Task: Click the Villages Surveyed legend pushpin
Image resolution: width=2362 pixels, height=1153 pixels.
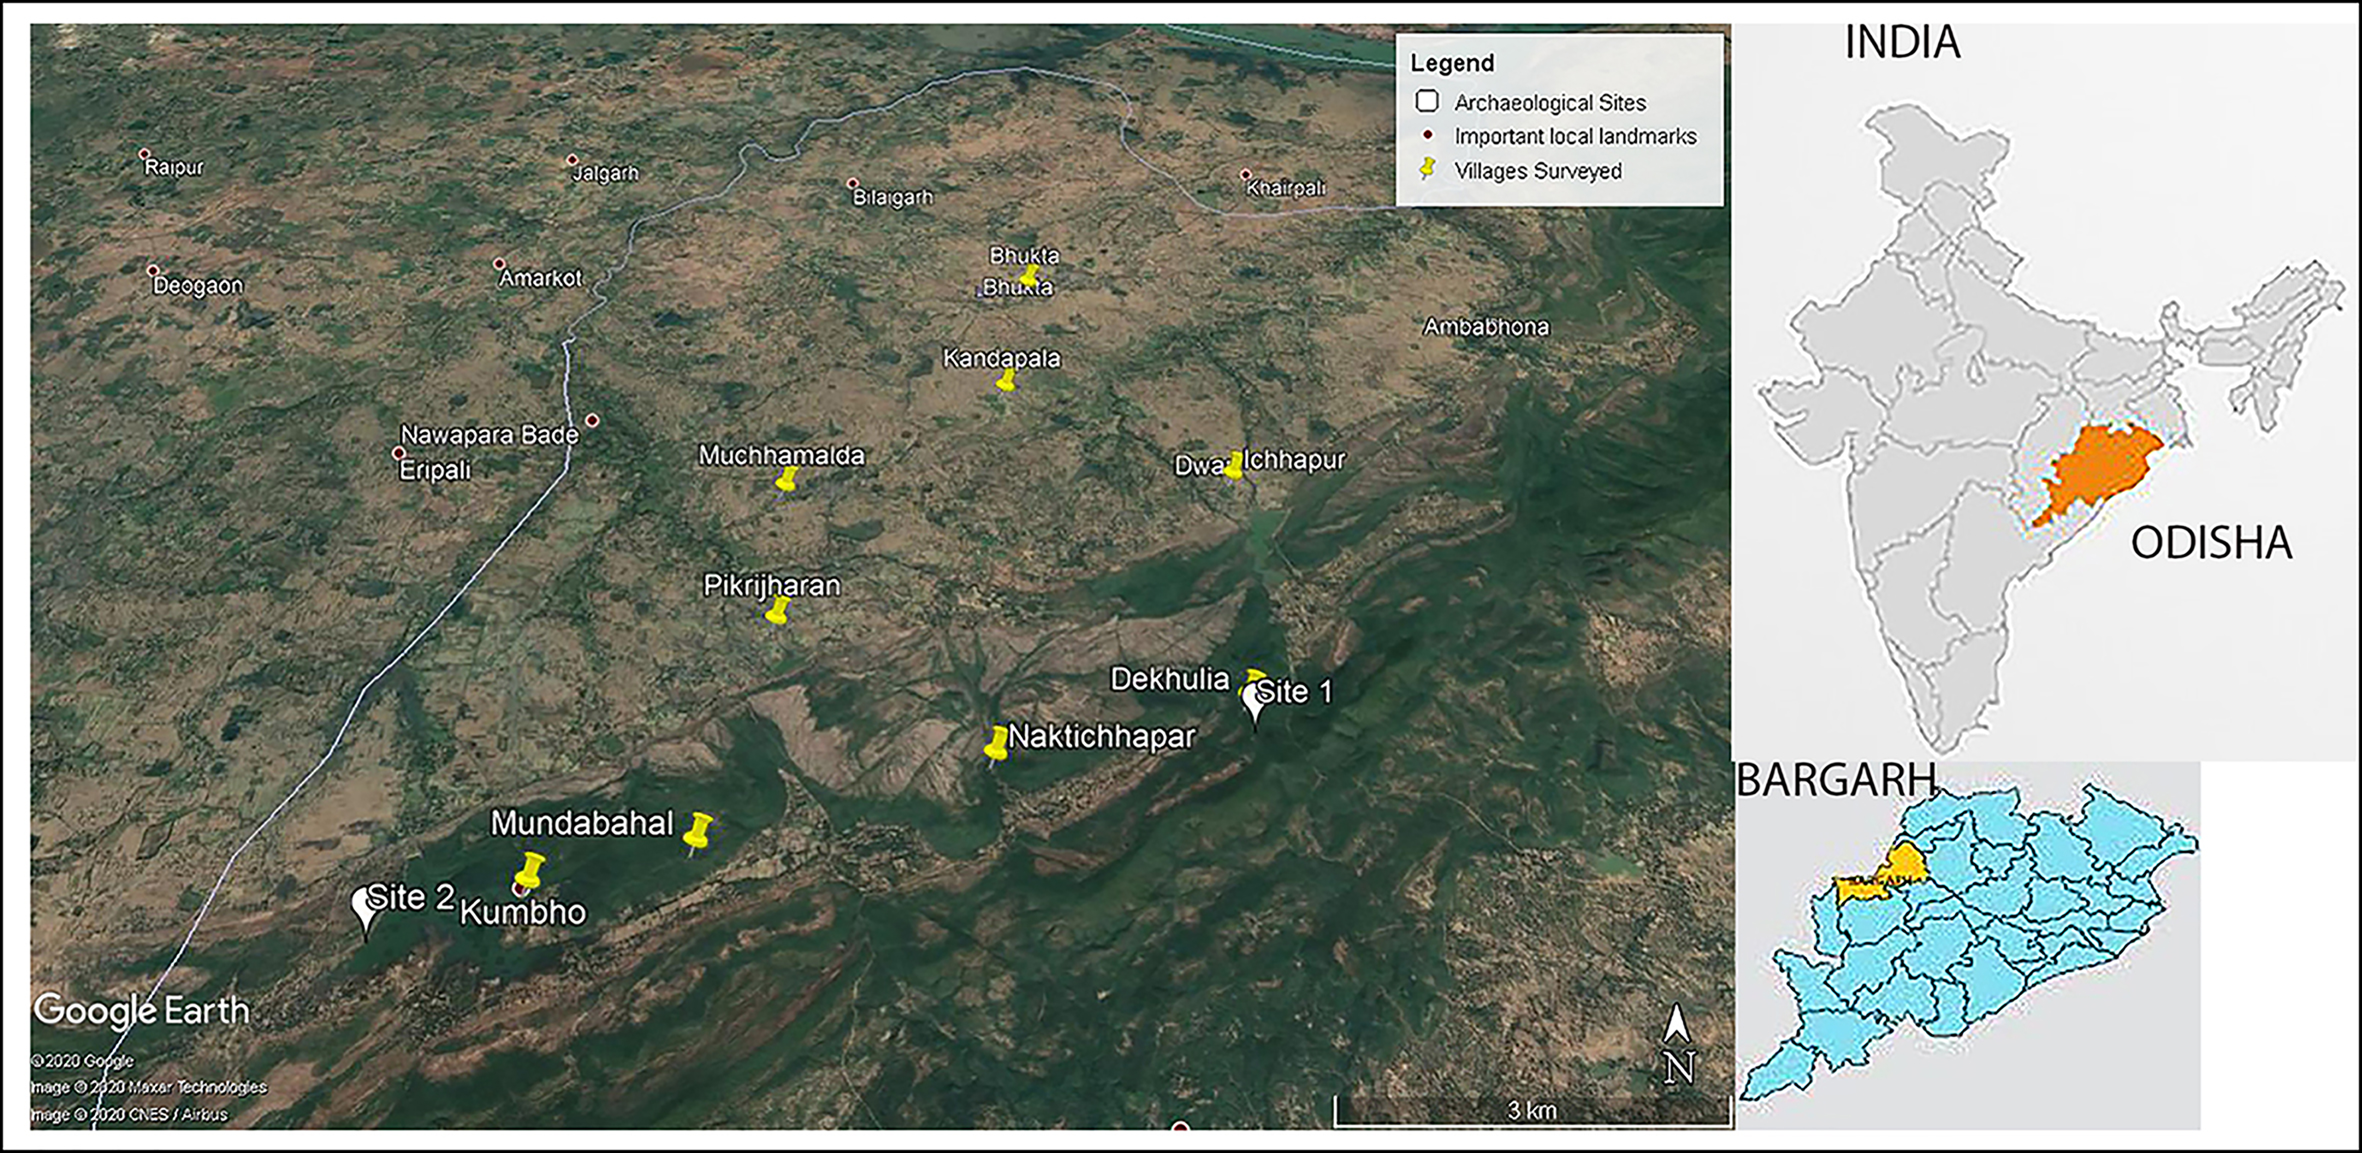Action: tap(1428, 169)
